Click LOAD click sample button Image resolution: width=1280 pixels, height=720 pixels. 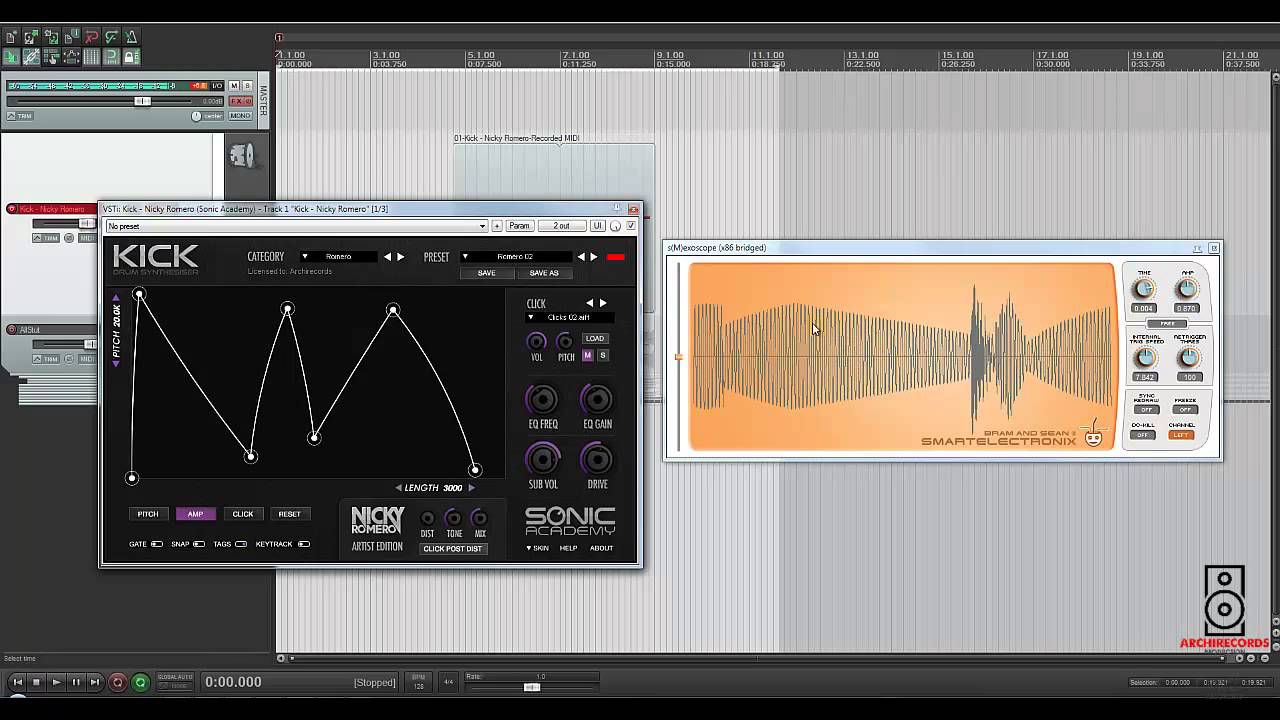tap(595, 339)
